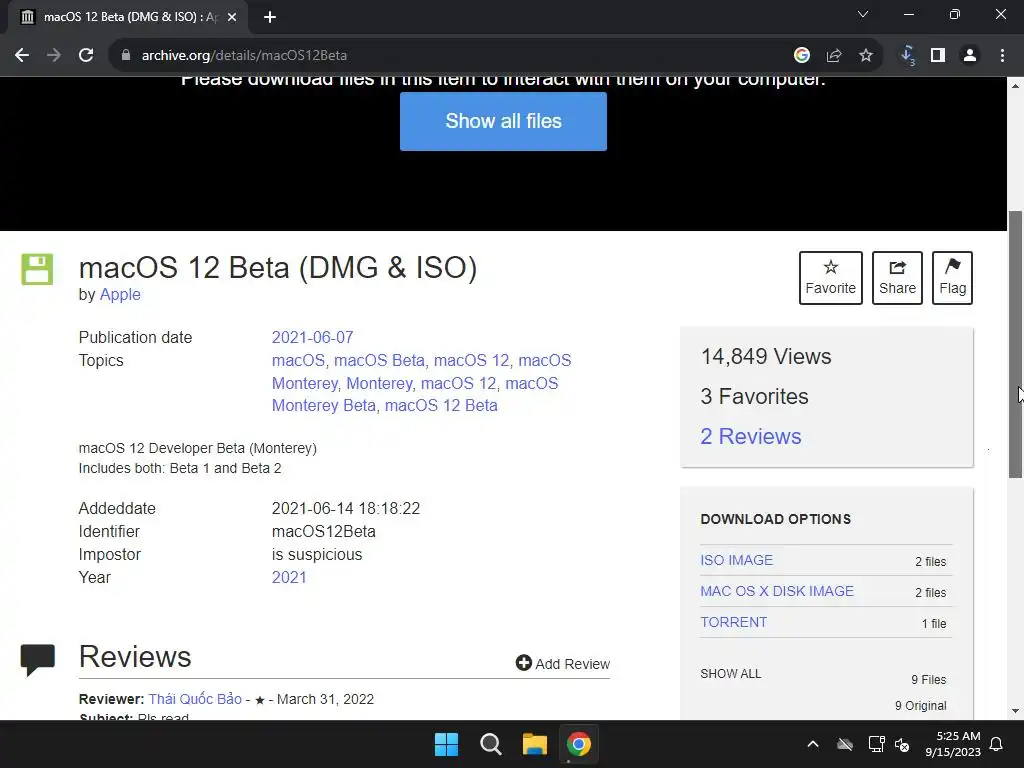Click the network display tray icon
The height and width of the screenshot is (768, 1024).
(x=876, y=744)
